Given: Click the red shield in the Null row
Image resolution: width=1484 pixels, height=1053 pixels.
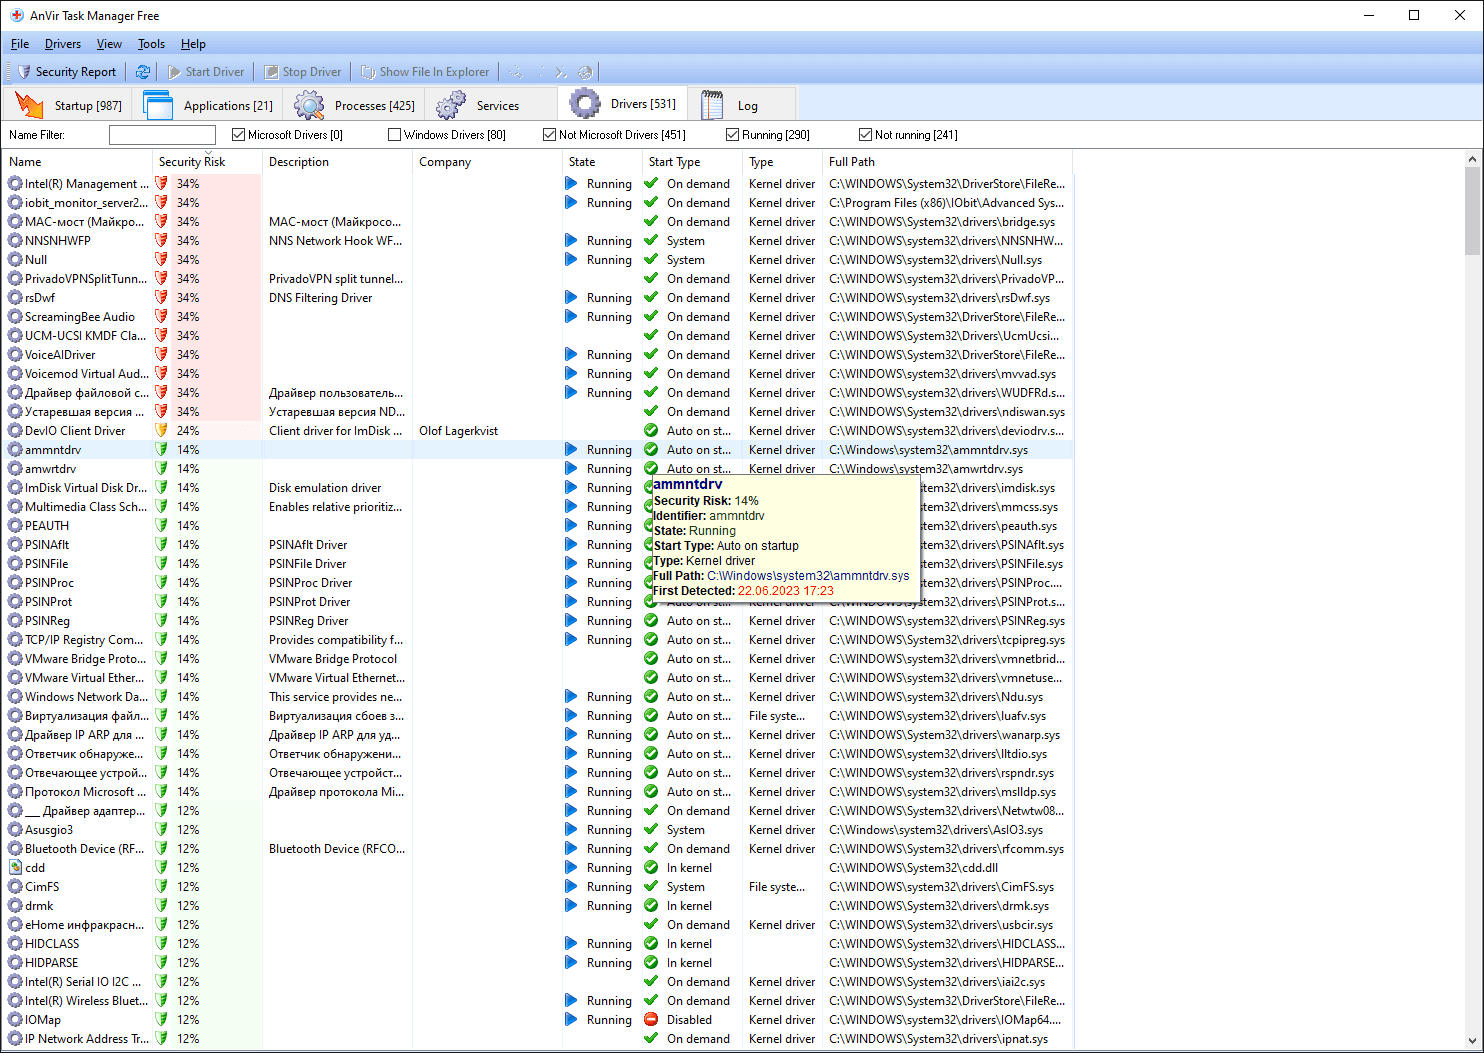Looking at the screenshot, I should [x=161, y=260].
